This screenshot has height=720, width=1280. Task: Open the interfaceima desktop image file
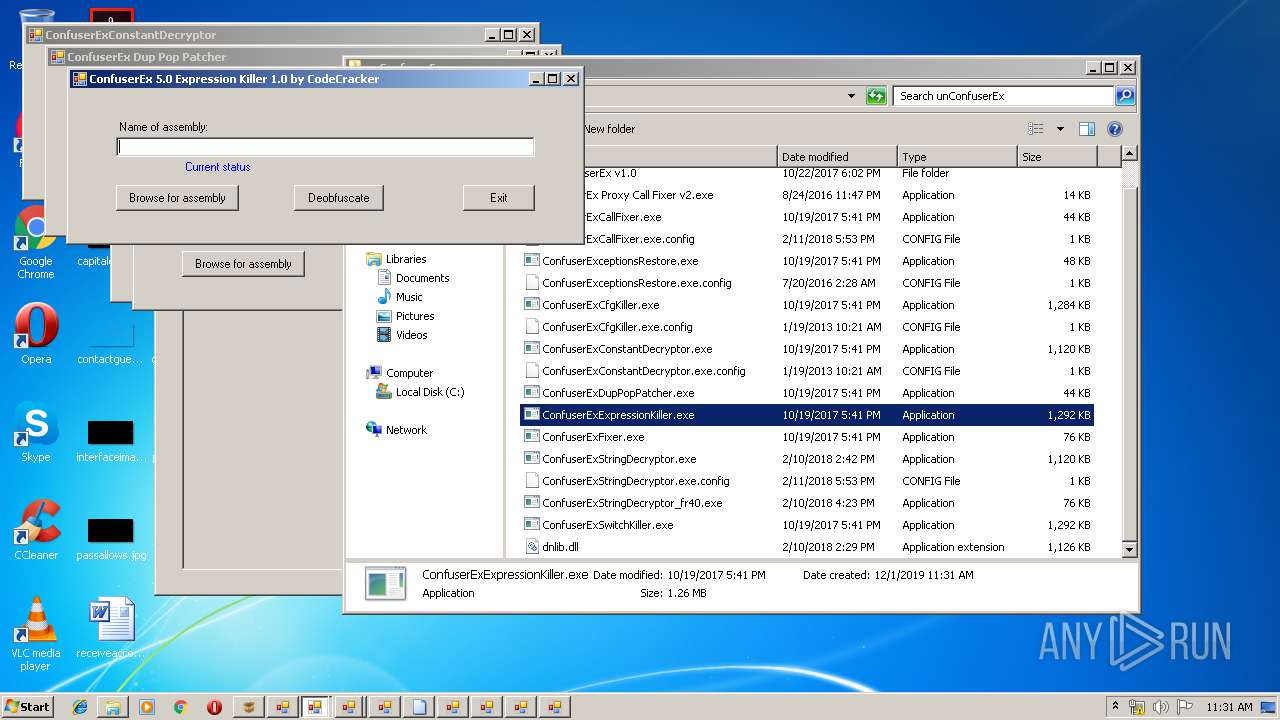click(110, 440)
